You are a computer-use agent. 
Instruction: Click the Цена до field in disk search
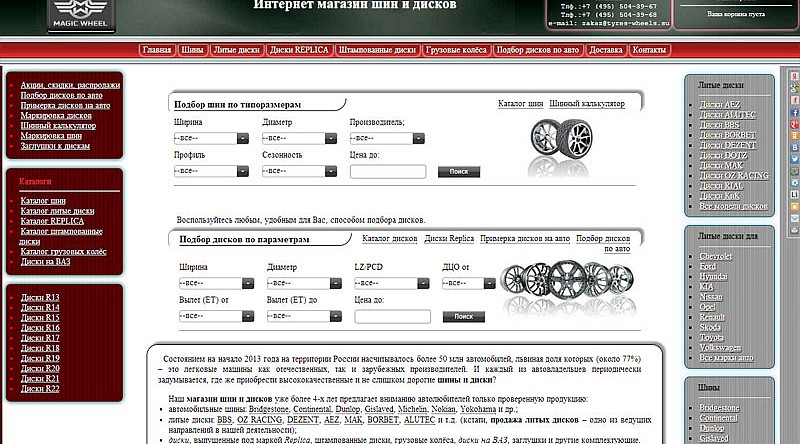[x=392, y=316]
